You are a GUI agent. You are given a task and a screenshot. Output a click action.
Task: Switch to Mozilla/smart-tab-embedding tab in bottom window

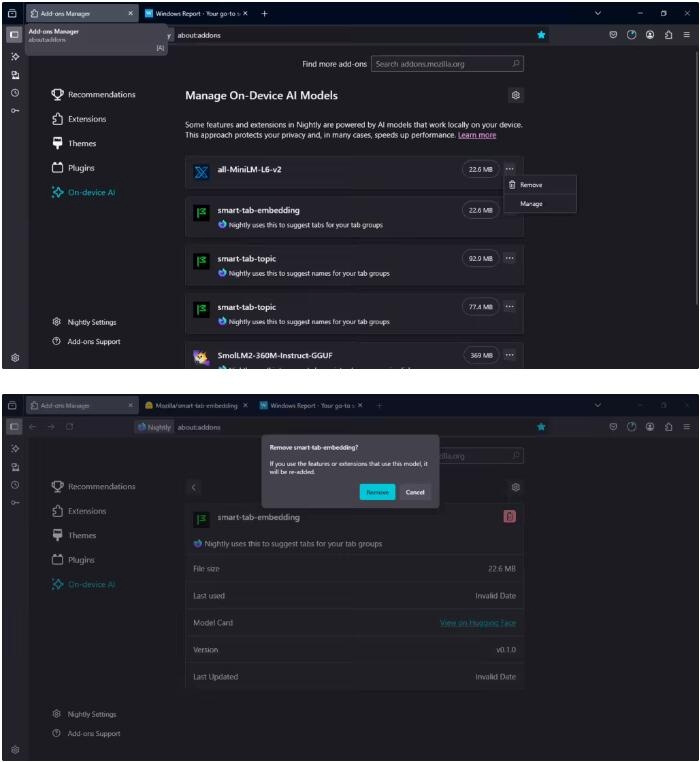coord(196,405)
